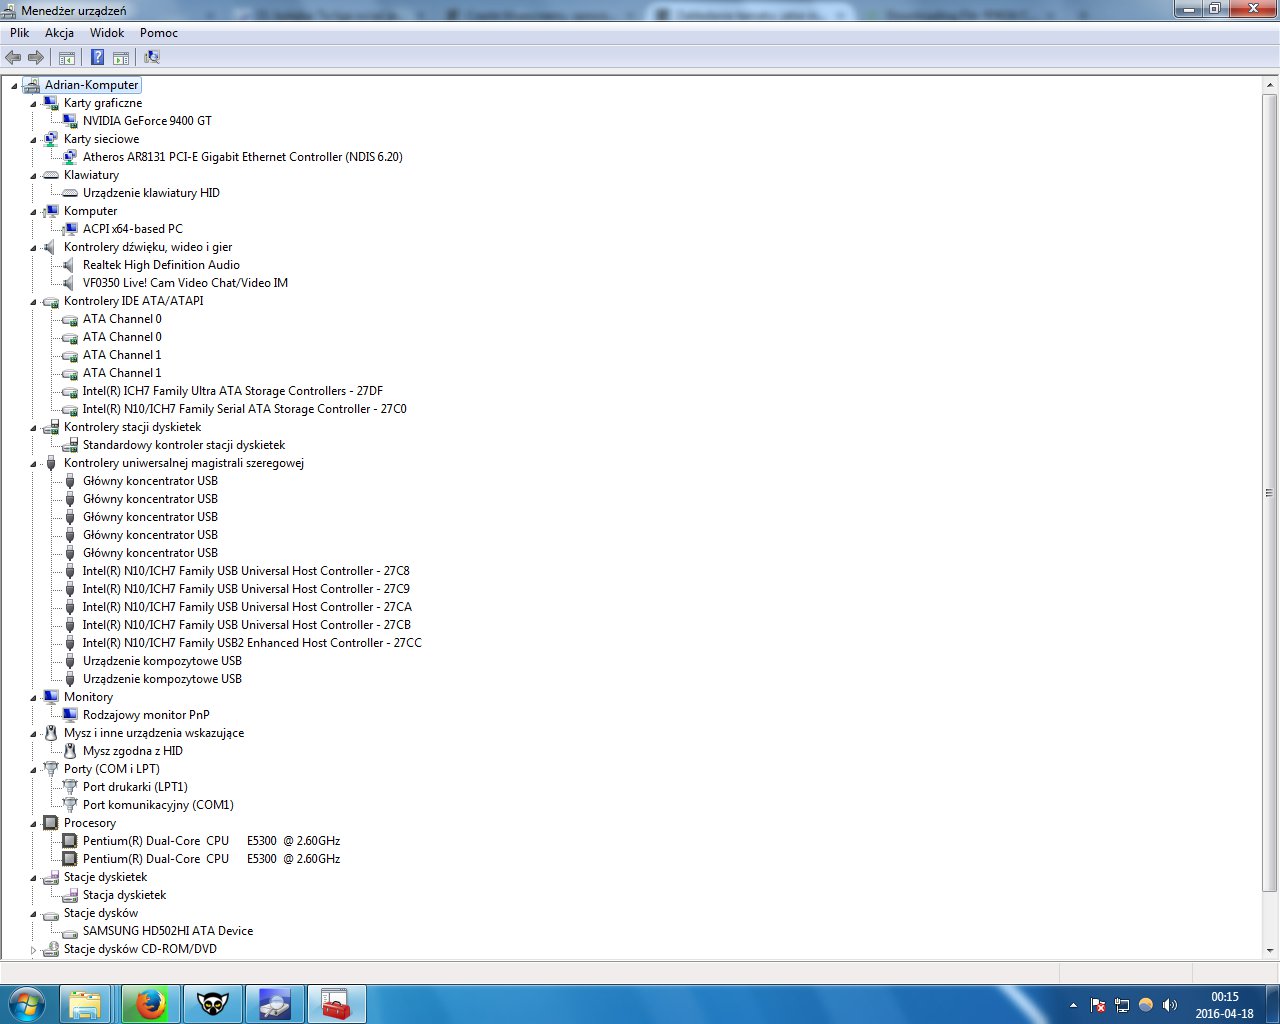This screenshot has height=1024, width=1280.
Task: Click the network tray icon
Action: (x=1122, y=1005)
